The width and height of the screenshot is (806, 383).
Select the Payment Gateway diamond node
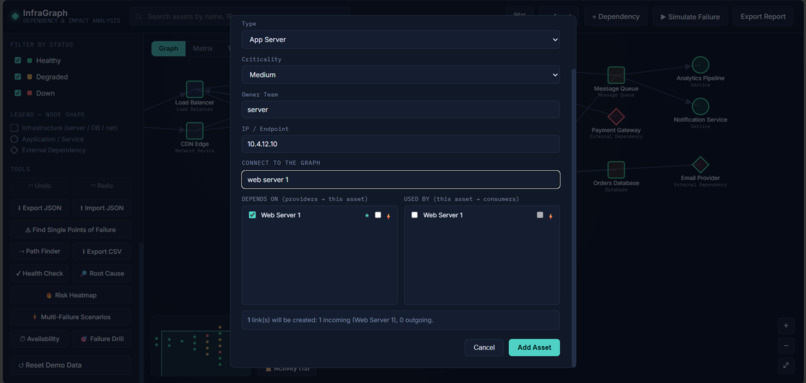tap(616, 117)
